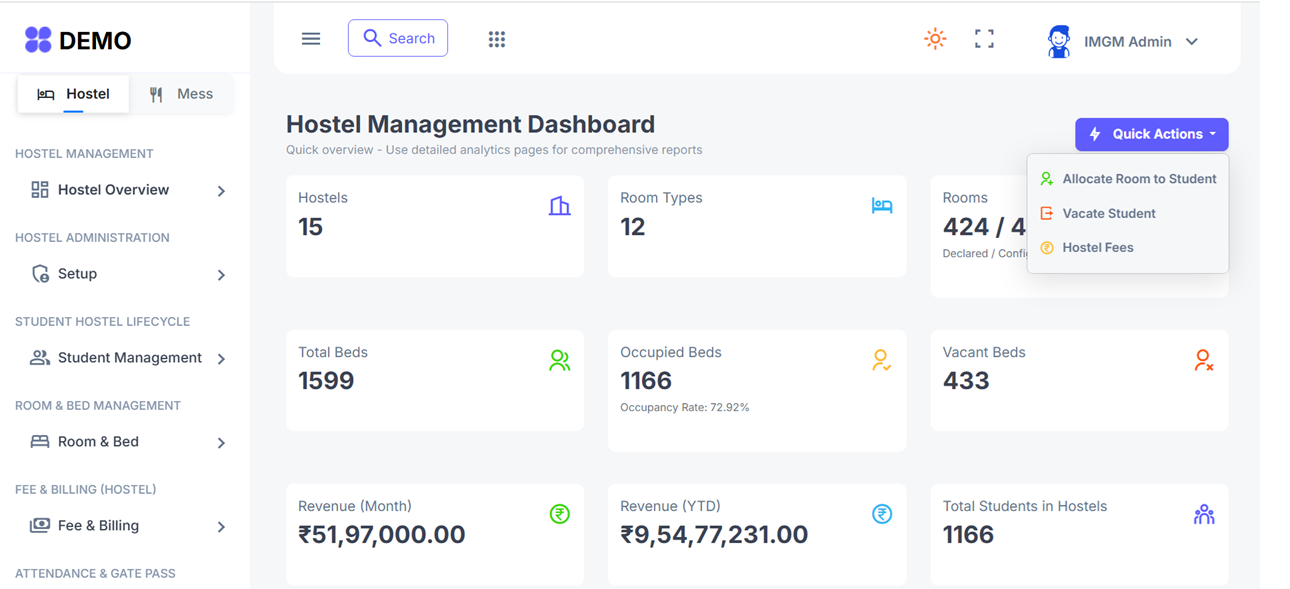Select Vacate Student from Quick Actions menu
Viewport: 1290px width, 589px height.
click(x=1109, y=213)
